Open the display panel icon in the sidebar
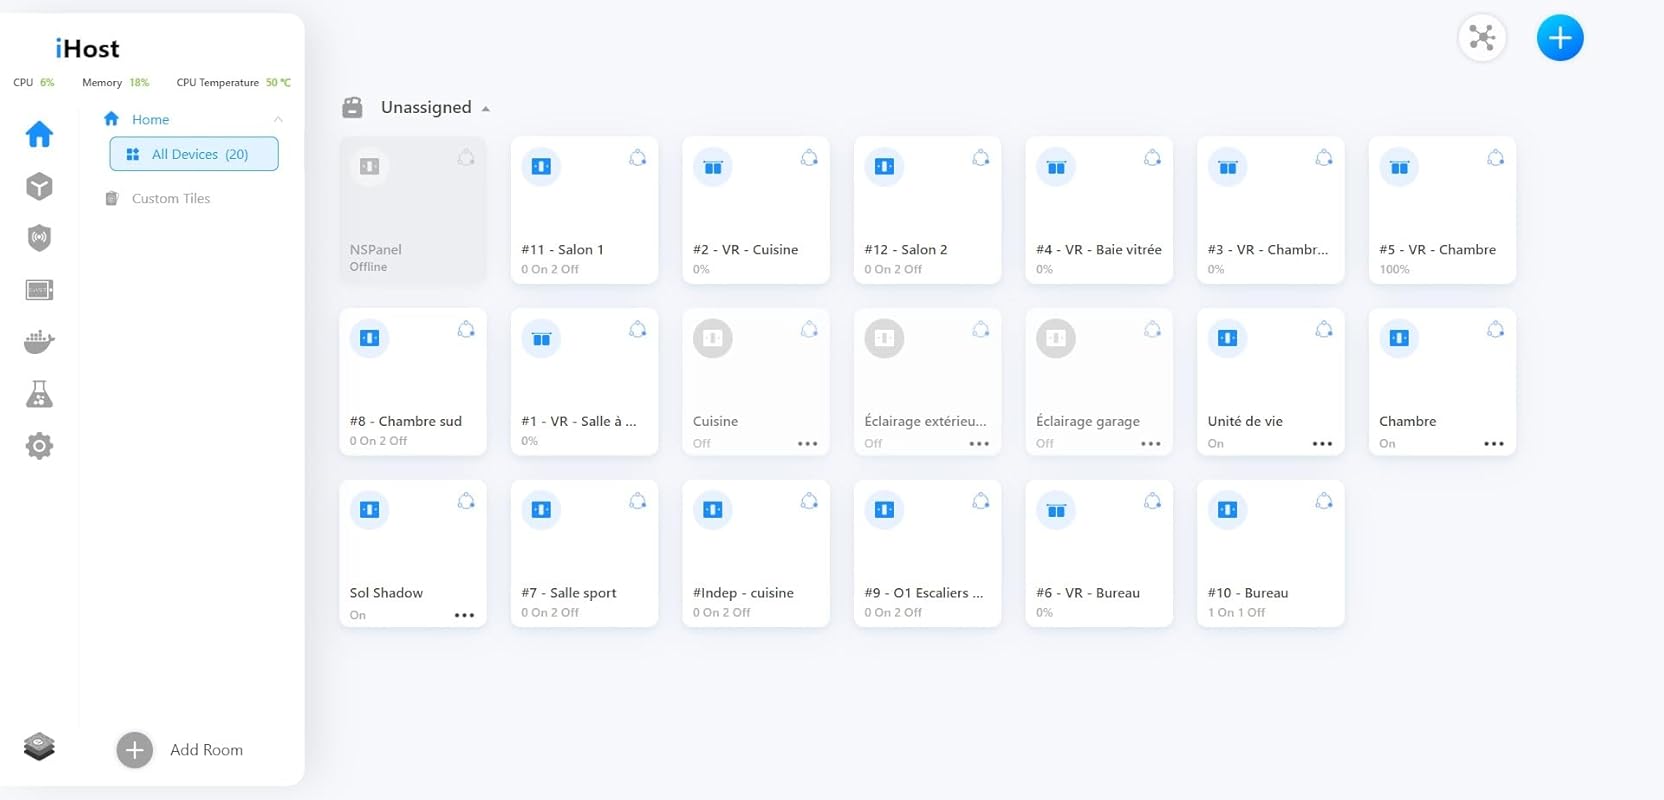1664x800 pixels. click(39, 290)
